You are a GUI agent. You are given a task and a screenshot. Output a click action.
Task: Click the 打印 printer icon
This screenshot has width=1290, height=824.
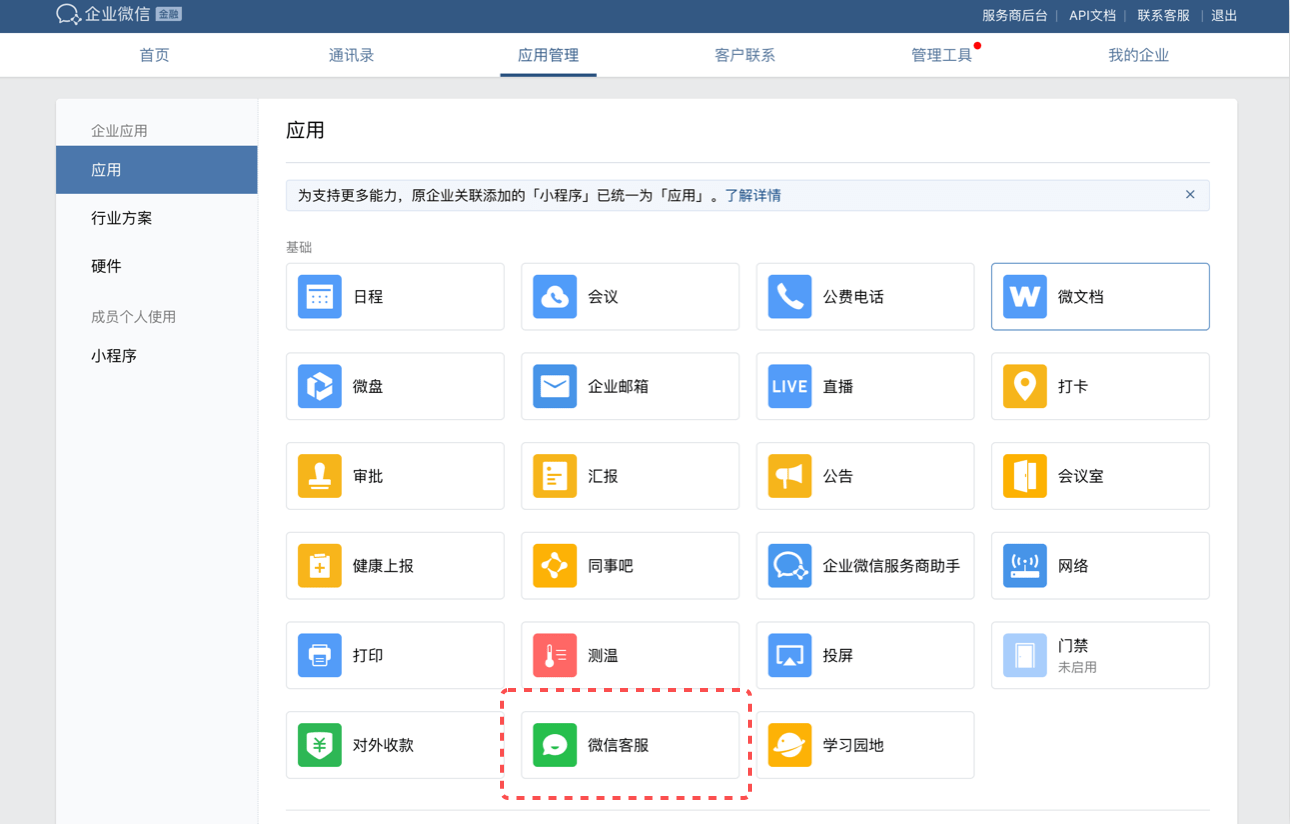pos(319,656)
